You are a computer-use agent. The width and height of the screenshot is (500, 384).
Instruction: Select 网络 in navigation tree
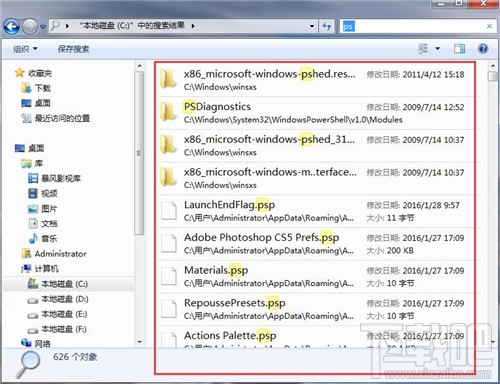(36, 343)
